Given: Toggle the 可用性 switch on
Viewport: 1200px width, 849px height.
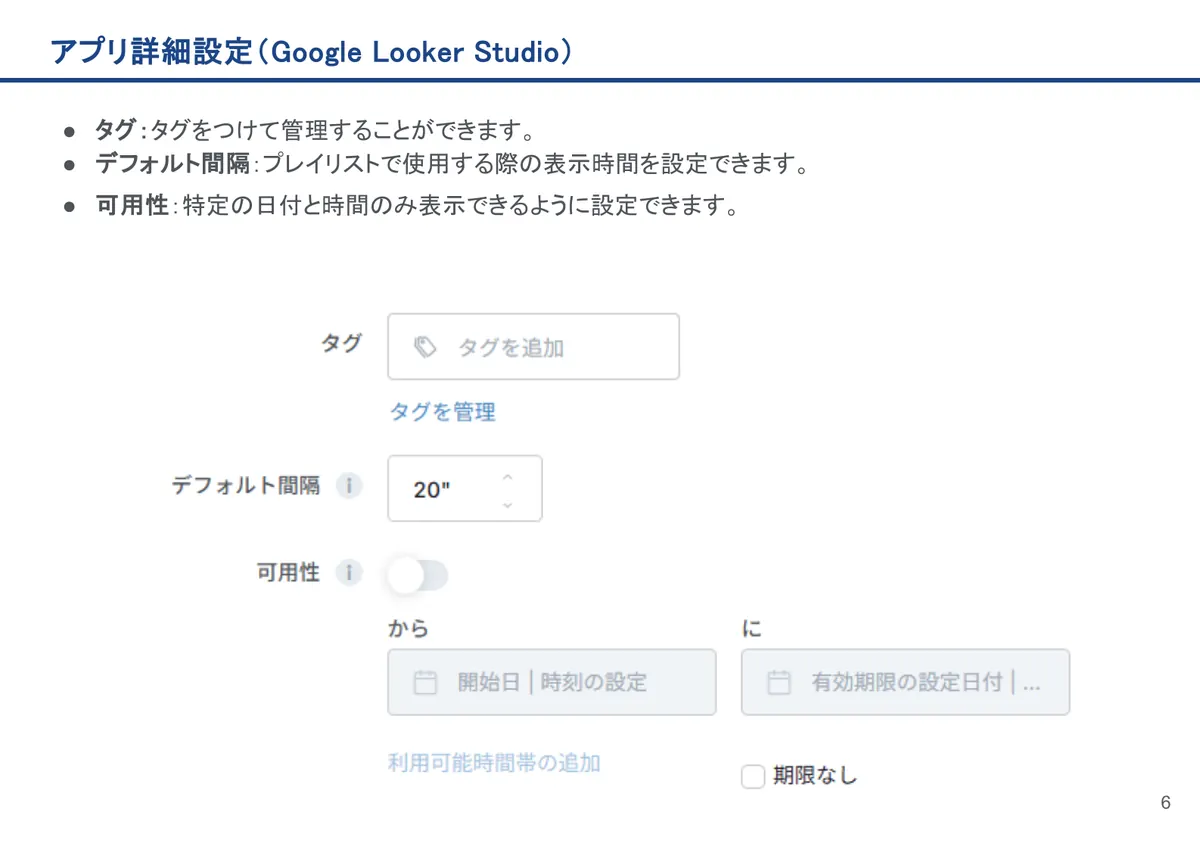Looking at the screenshot, I should tap(418, 575).
